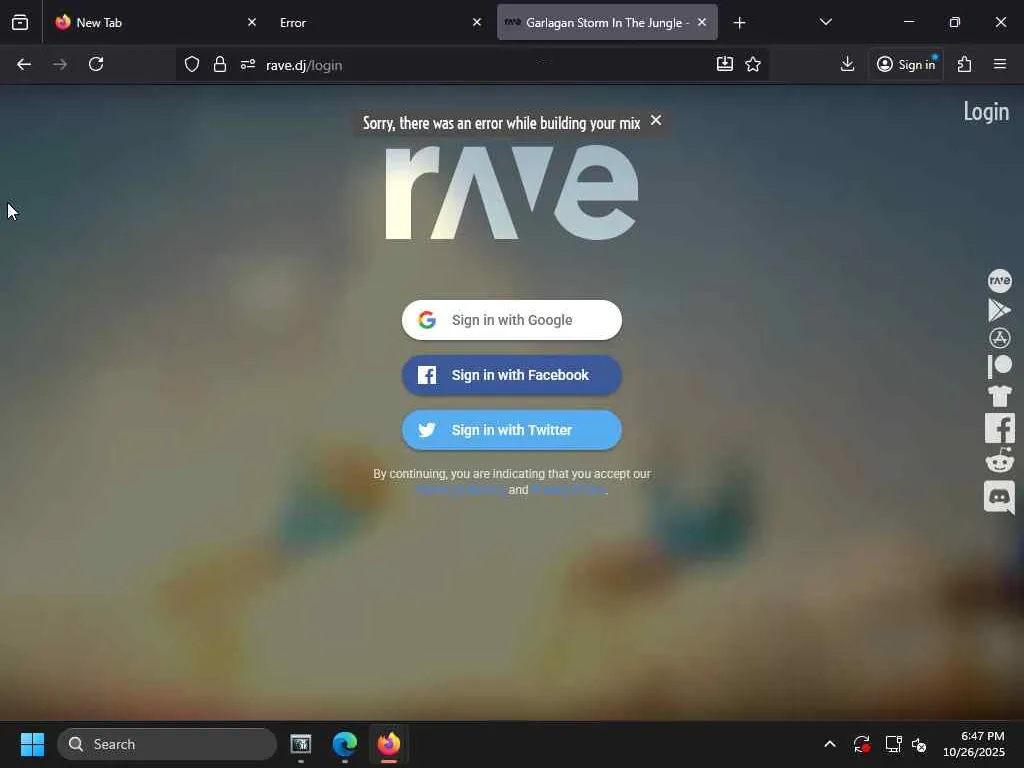Screen dimensions: 1024x768
Task: Click the Firefox account Sign in button
Action: (x=906, y=64)
